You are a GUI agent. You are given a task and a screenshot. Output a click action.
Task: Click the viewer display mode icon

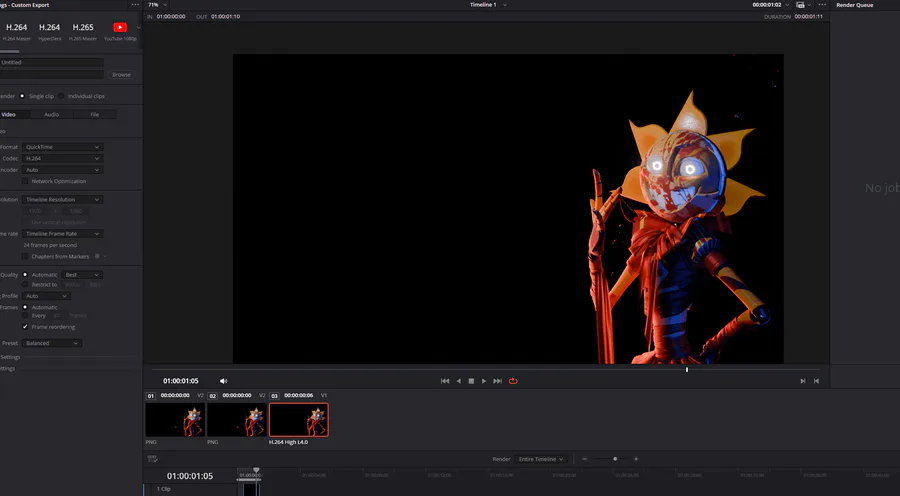click(x=800, y=5)
